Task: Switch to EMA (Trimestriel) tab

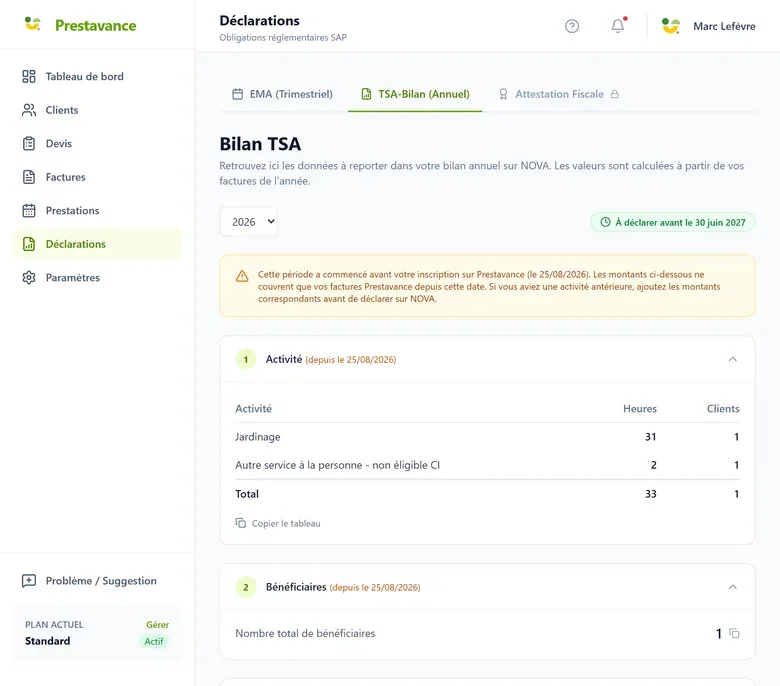Action: [283, 94]
